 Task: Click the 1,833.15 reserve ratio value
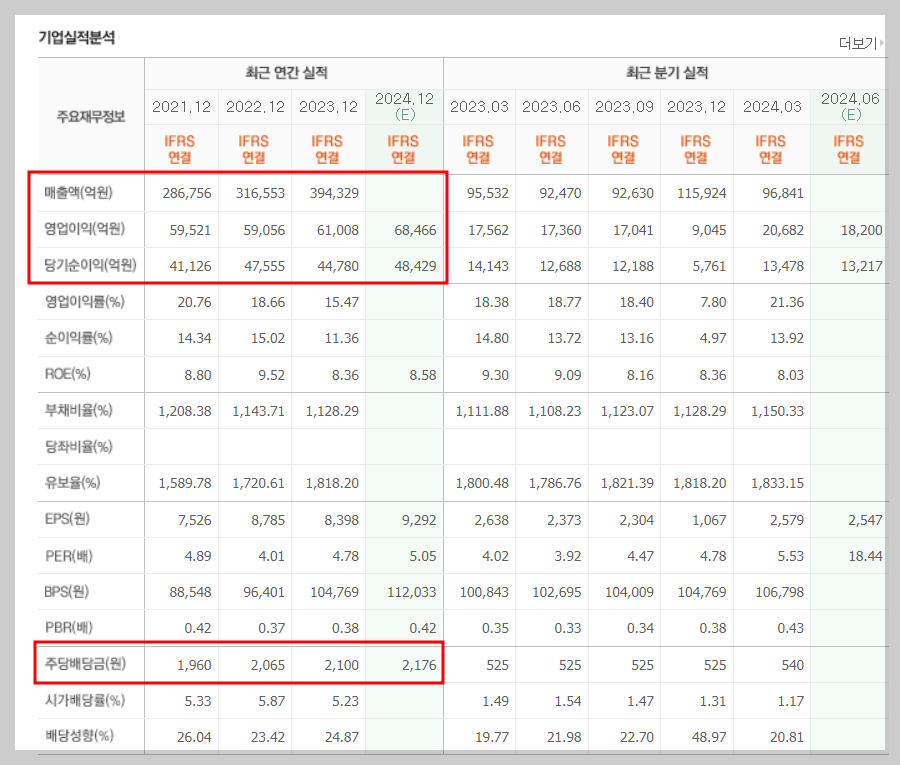pos(777,483)
